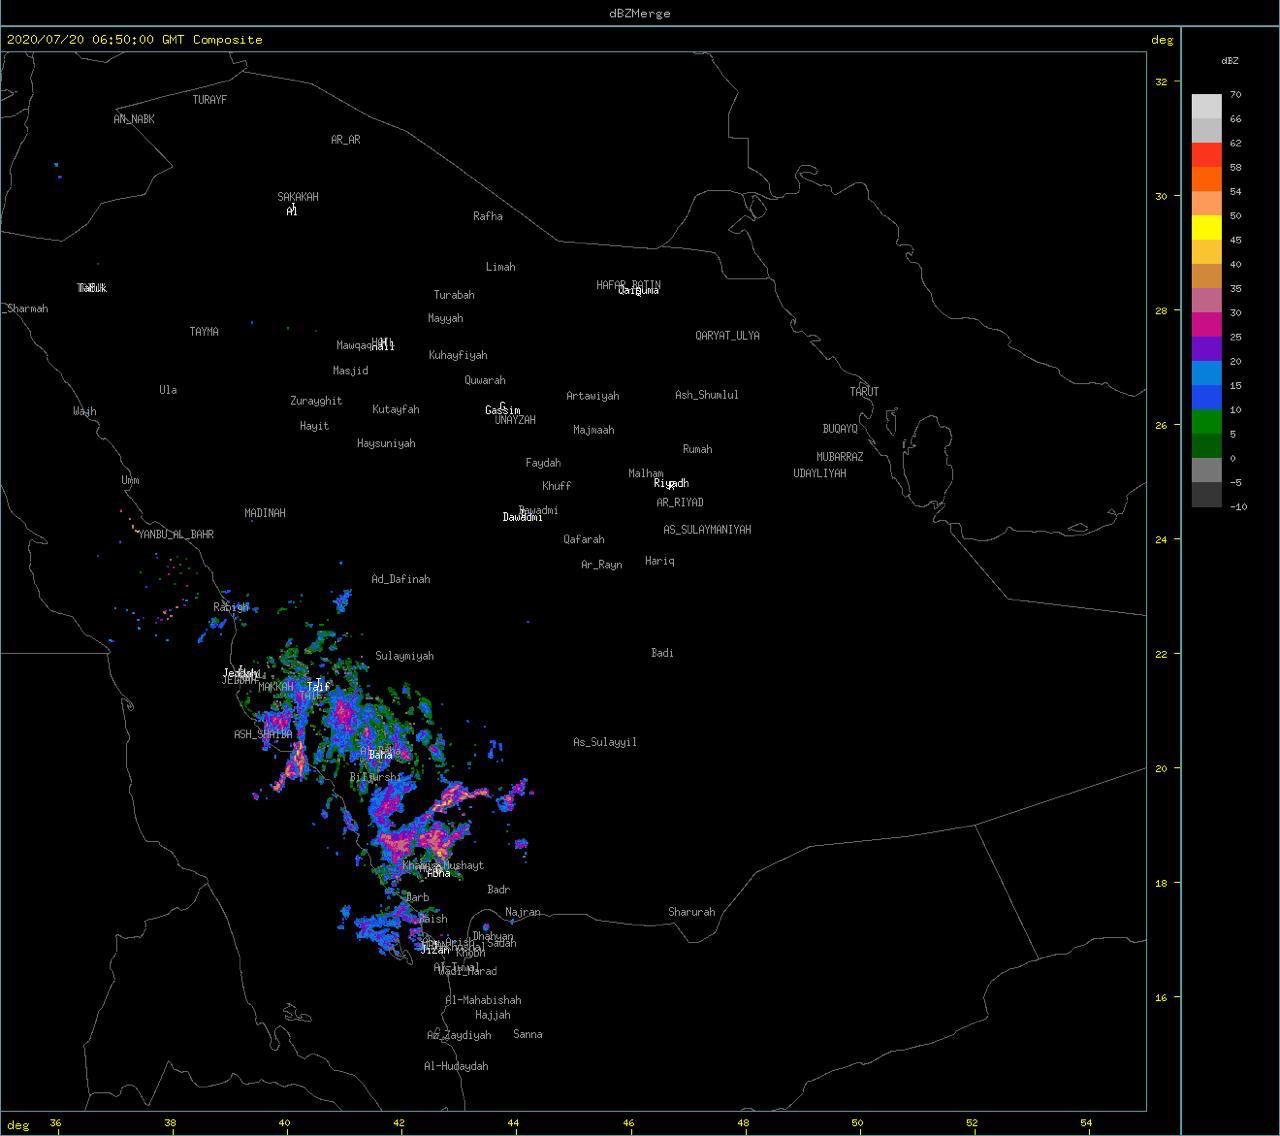This screenshot has width=1280, height=1136.
Task: Select the As_Sulayyil location label
Action: (605, 742)
